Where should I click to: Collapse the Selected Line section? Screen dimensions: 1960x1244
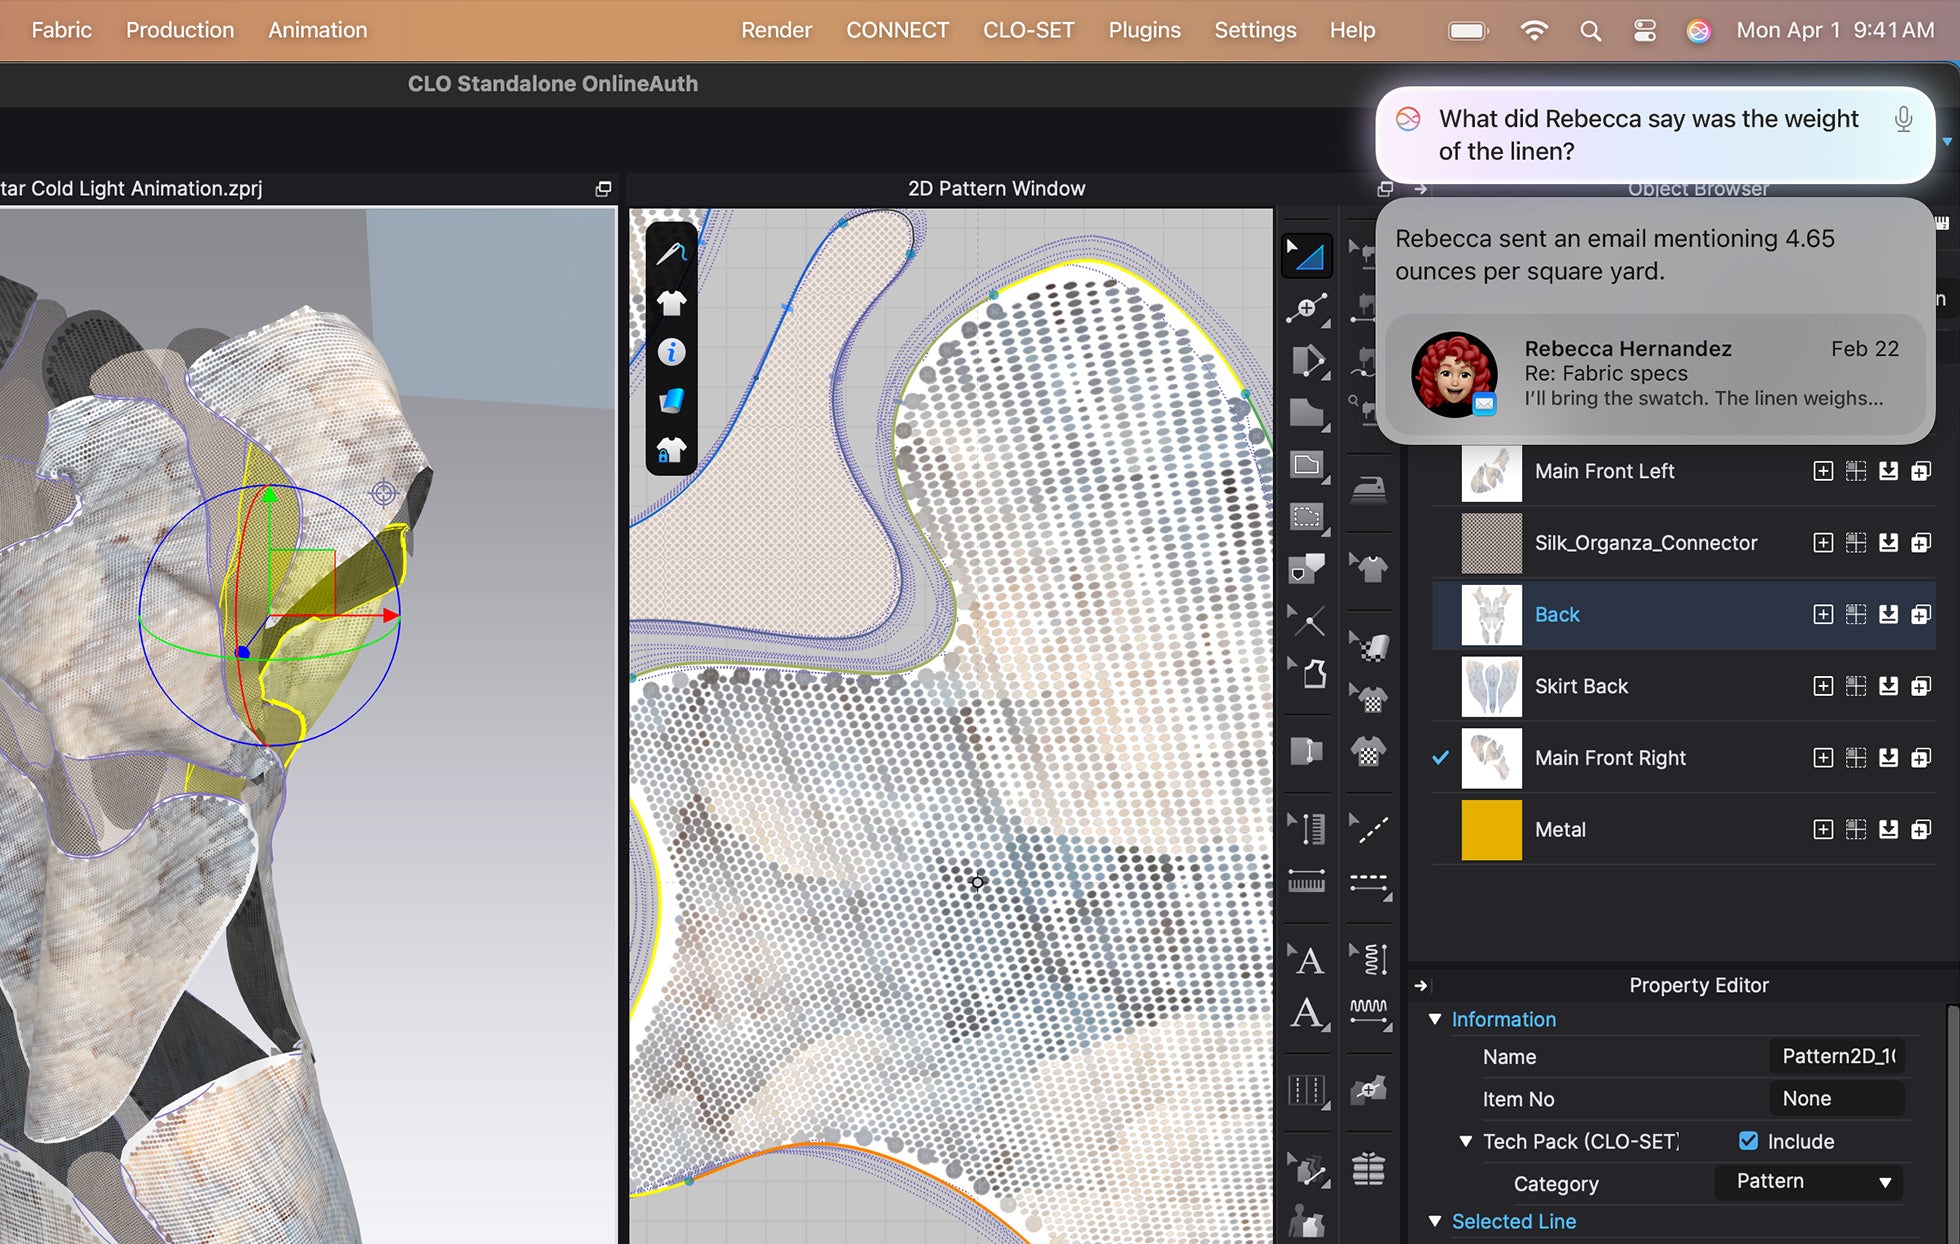[x=1436, y=1221]
